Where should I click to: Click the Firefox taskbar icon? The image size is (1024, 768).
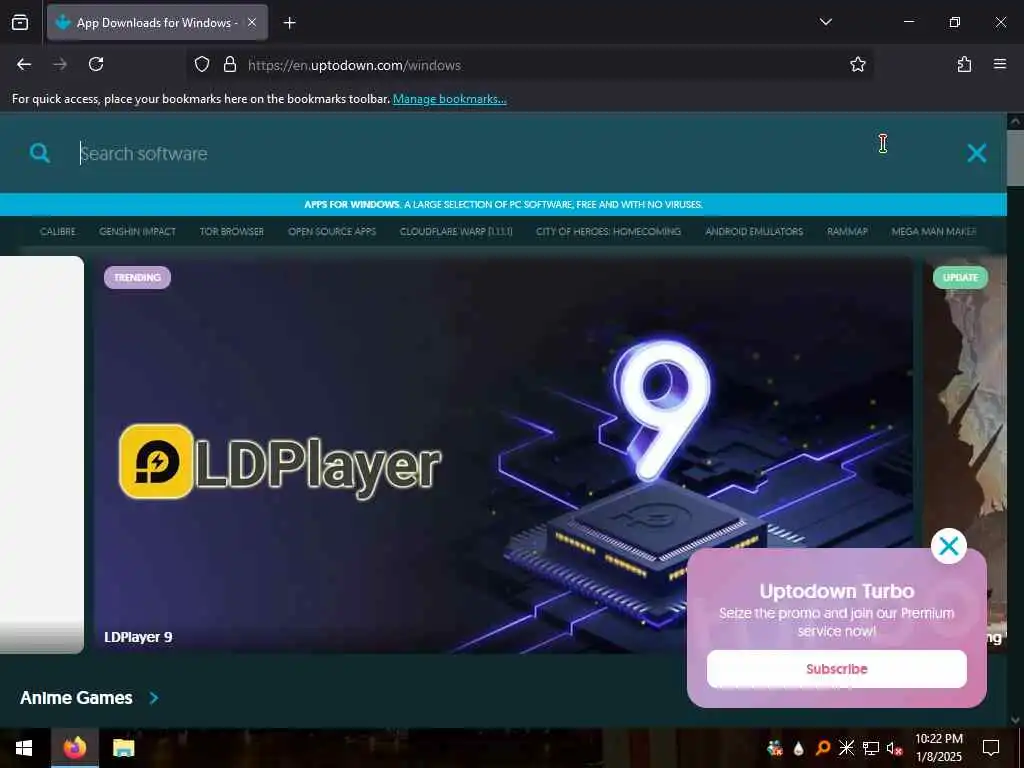pyautogui.click(x=74, y=748)
